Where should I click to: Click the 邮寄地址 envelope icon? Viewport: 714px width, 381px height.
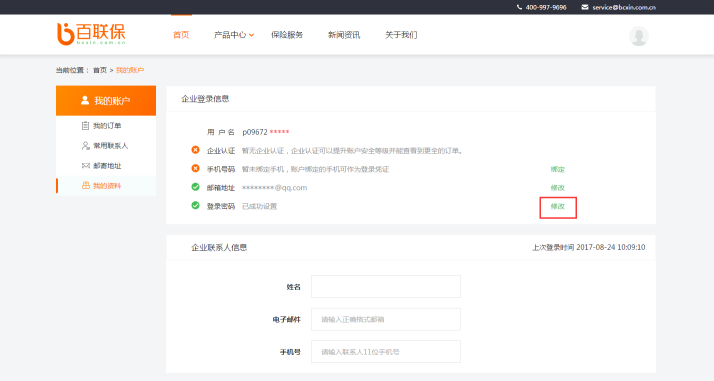pos(86,166)
